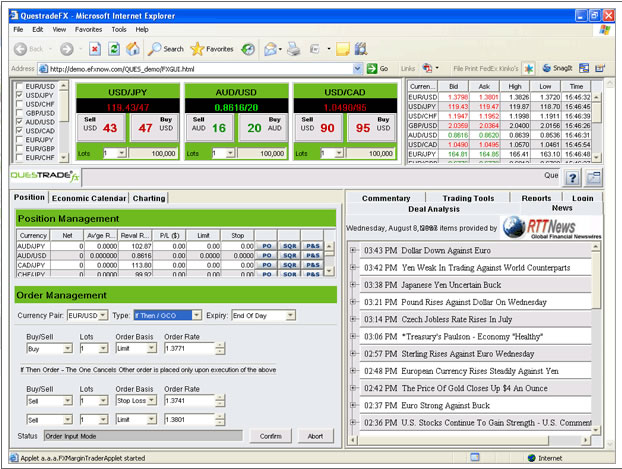Switch to the Charting tab

pos(149,198)
